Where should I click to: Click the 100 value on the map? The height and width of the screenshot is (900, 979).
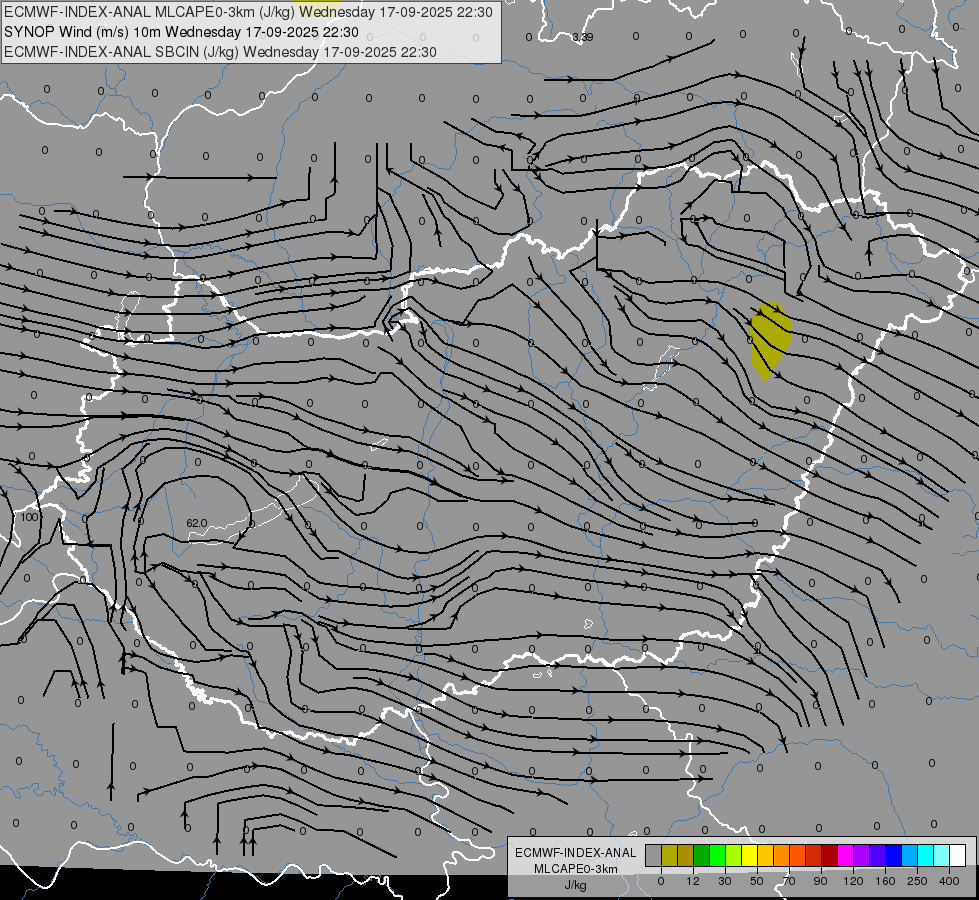[x=29, y=517]
